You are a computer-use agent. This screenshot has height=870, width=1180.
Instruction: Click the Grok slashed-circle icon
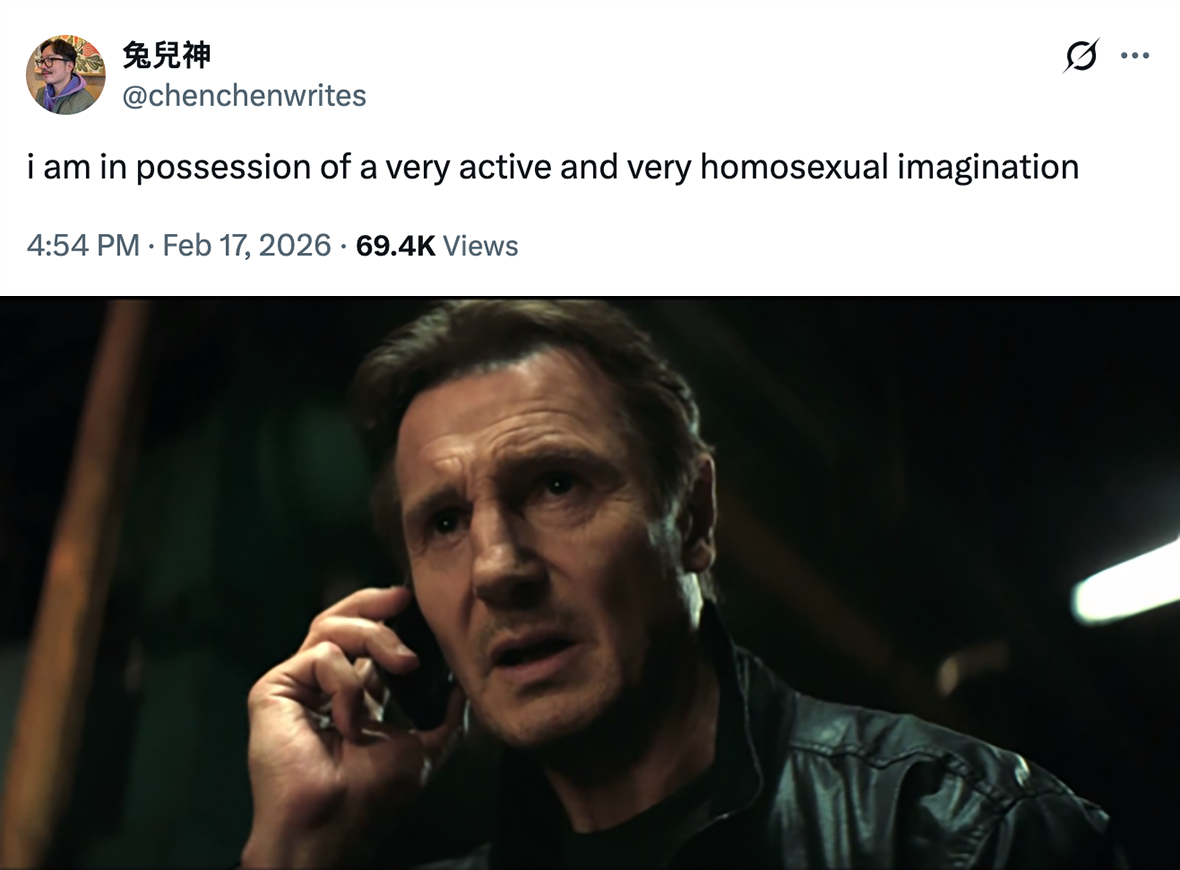(x=1081, y=55)
